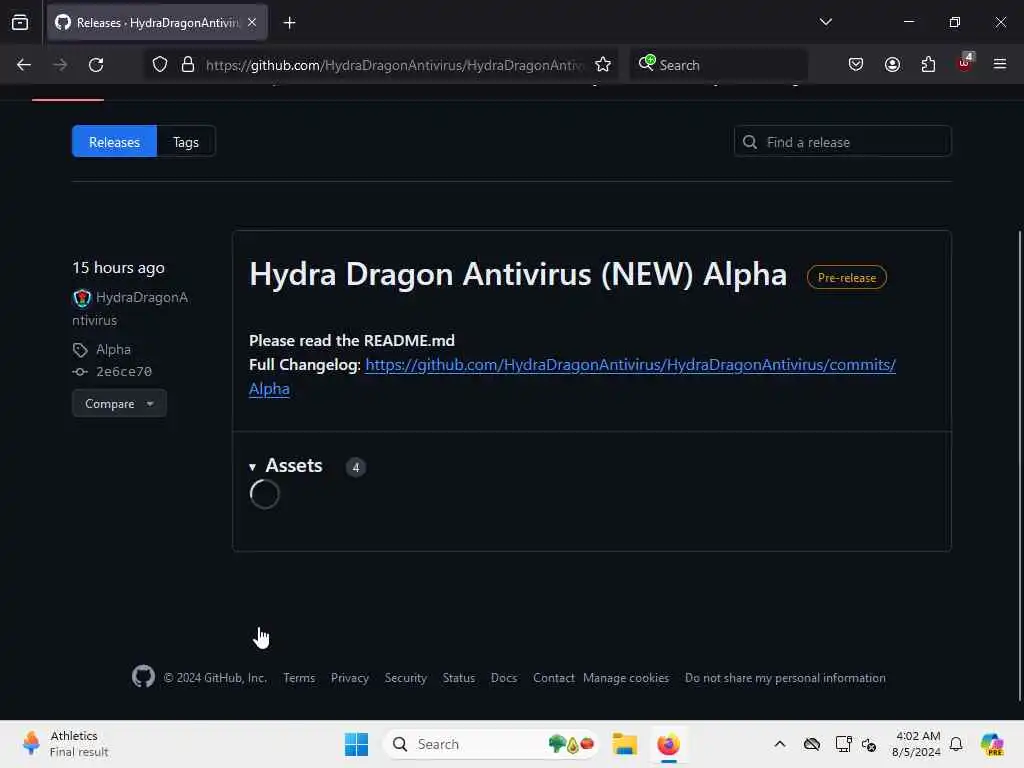Switch to the Tags tab button
The image size is (1024, 768).
coord(186,142)
